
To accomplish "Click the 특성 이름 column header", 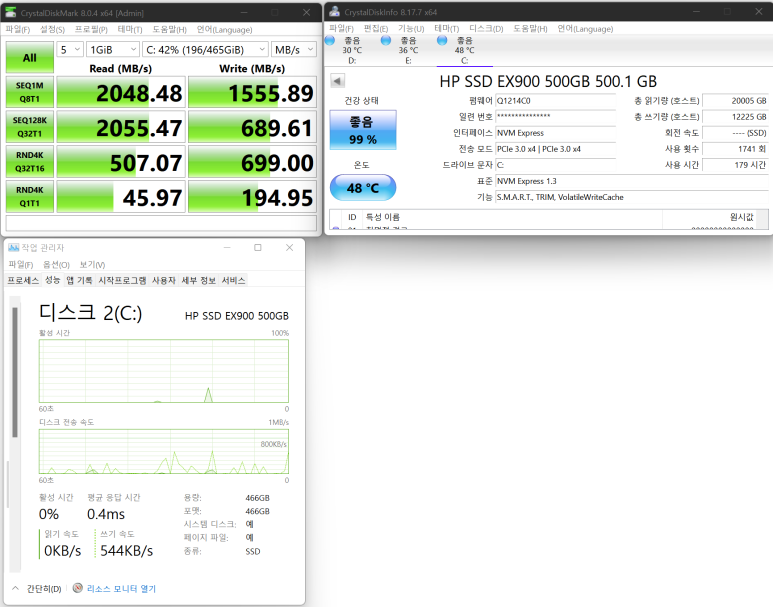I will [x=512, y=217].
